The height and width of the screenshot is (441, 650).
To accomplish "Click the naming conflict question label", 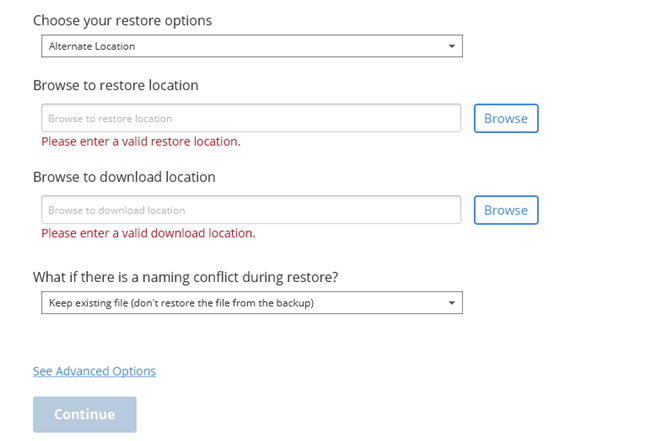I will (x=185, y=277).
